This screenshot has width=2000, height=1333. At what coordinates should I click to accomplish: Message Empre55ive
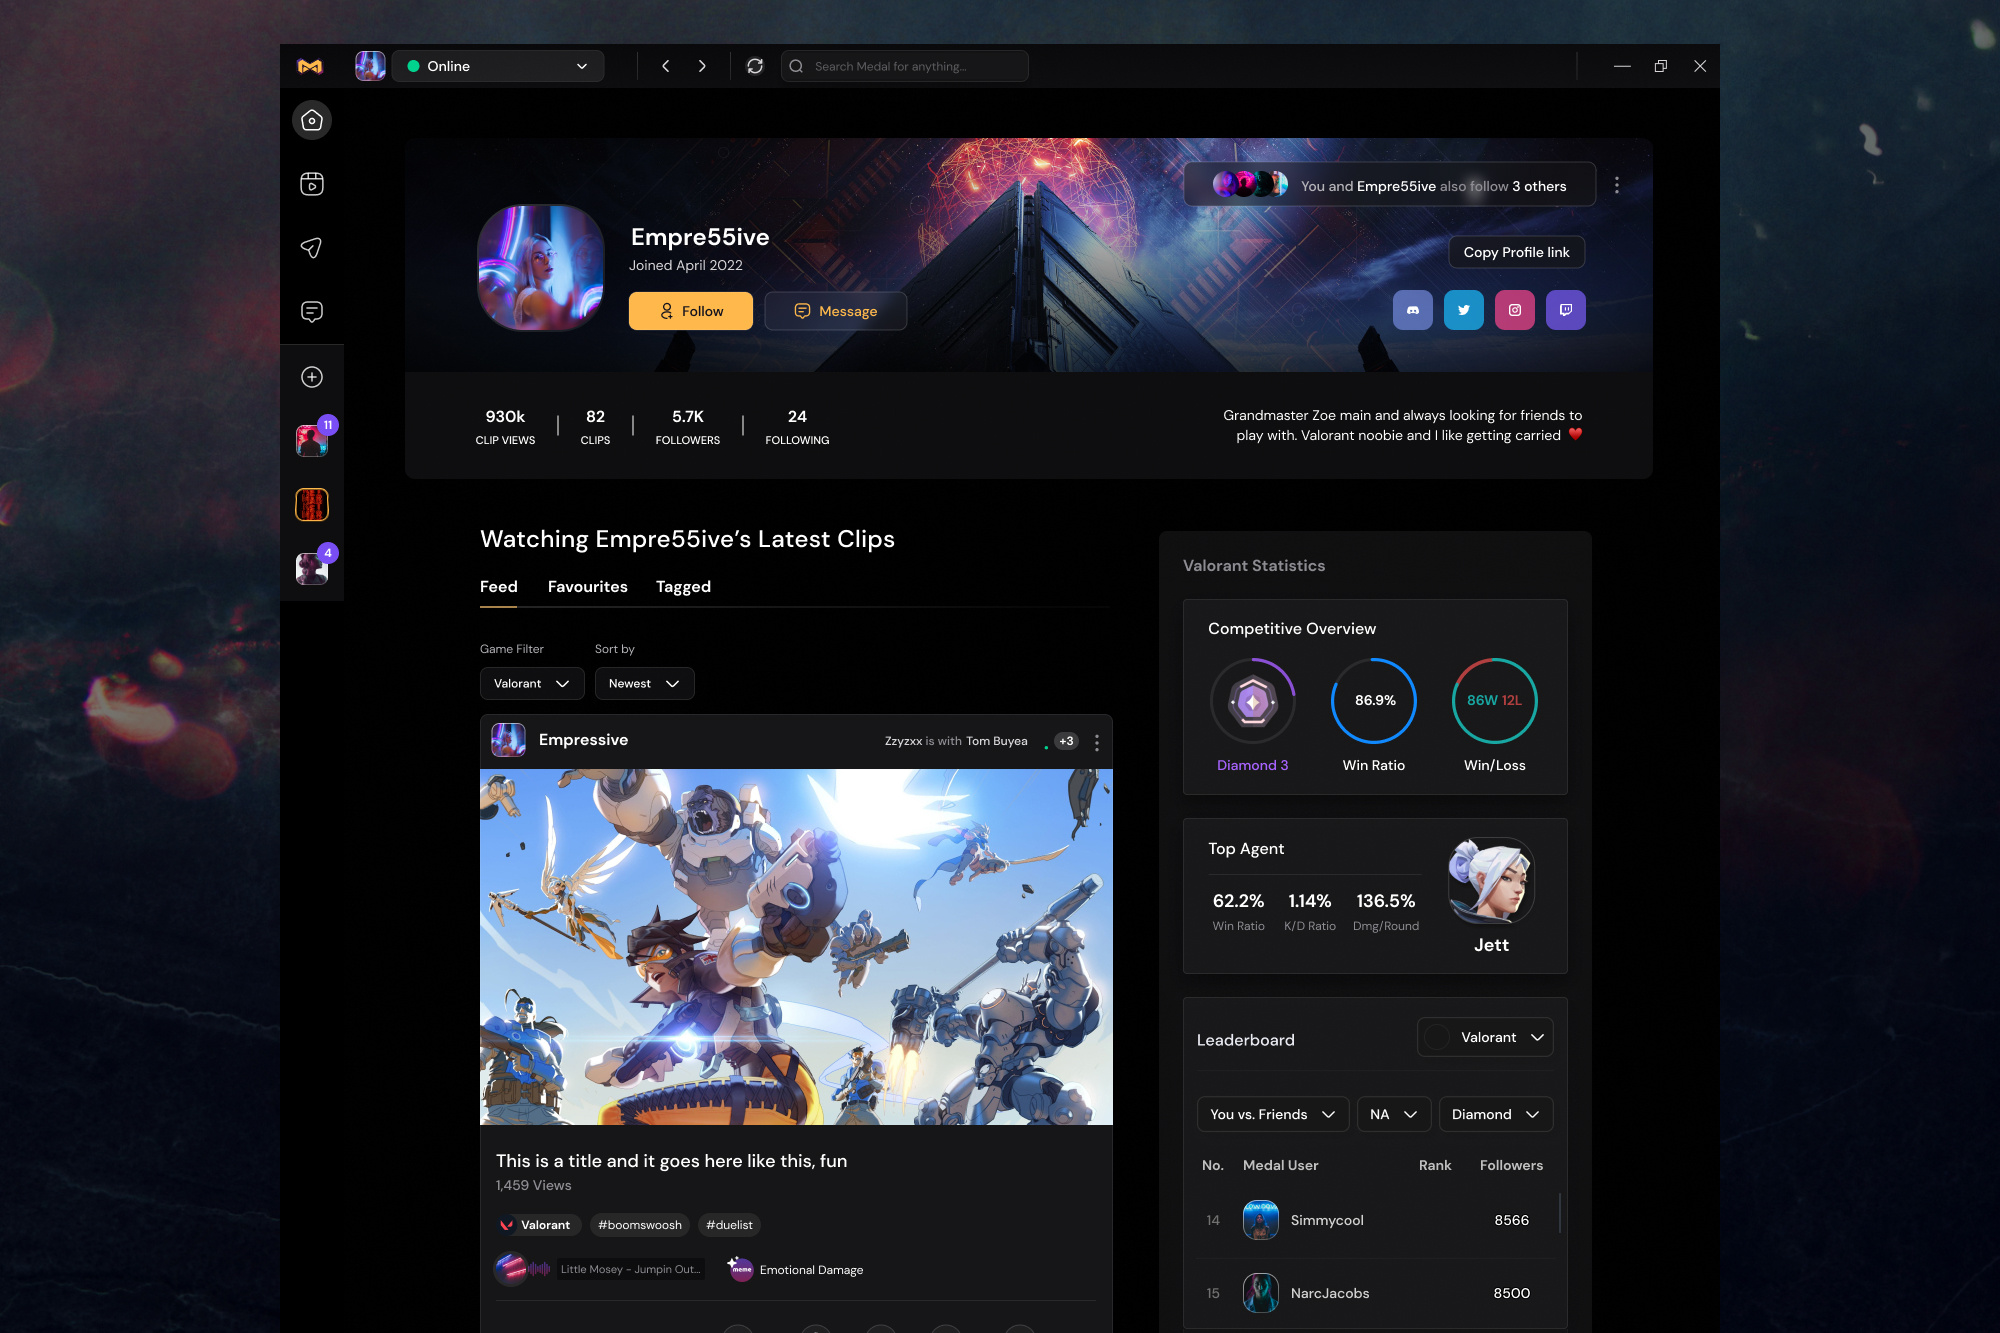[836, 311]
